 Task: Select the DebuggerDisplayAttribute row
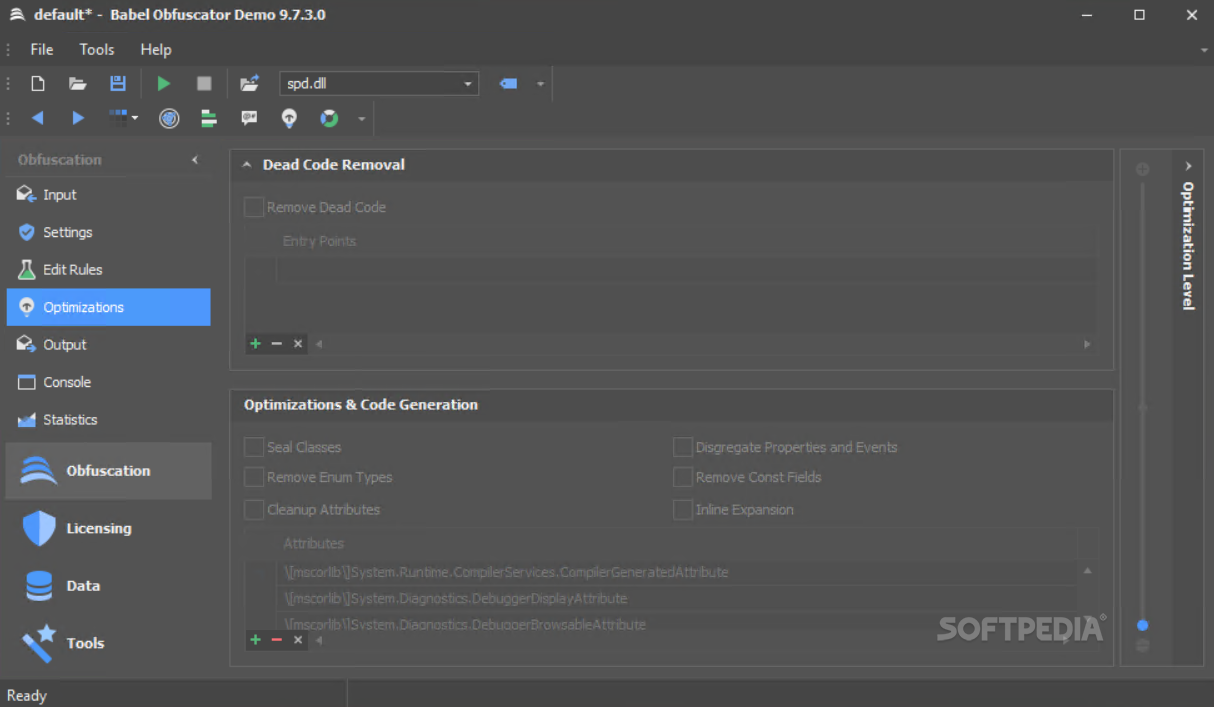pyautogui.click(x=678, y=598)
